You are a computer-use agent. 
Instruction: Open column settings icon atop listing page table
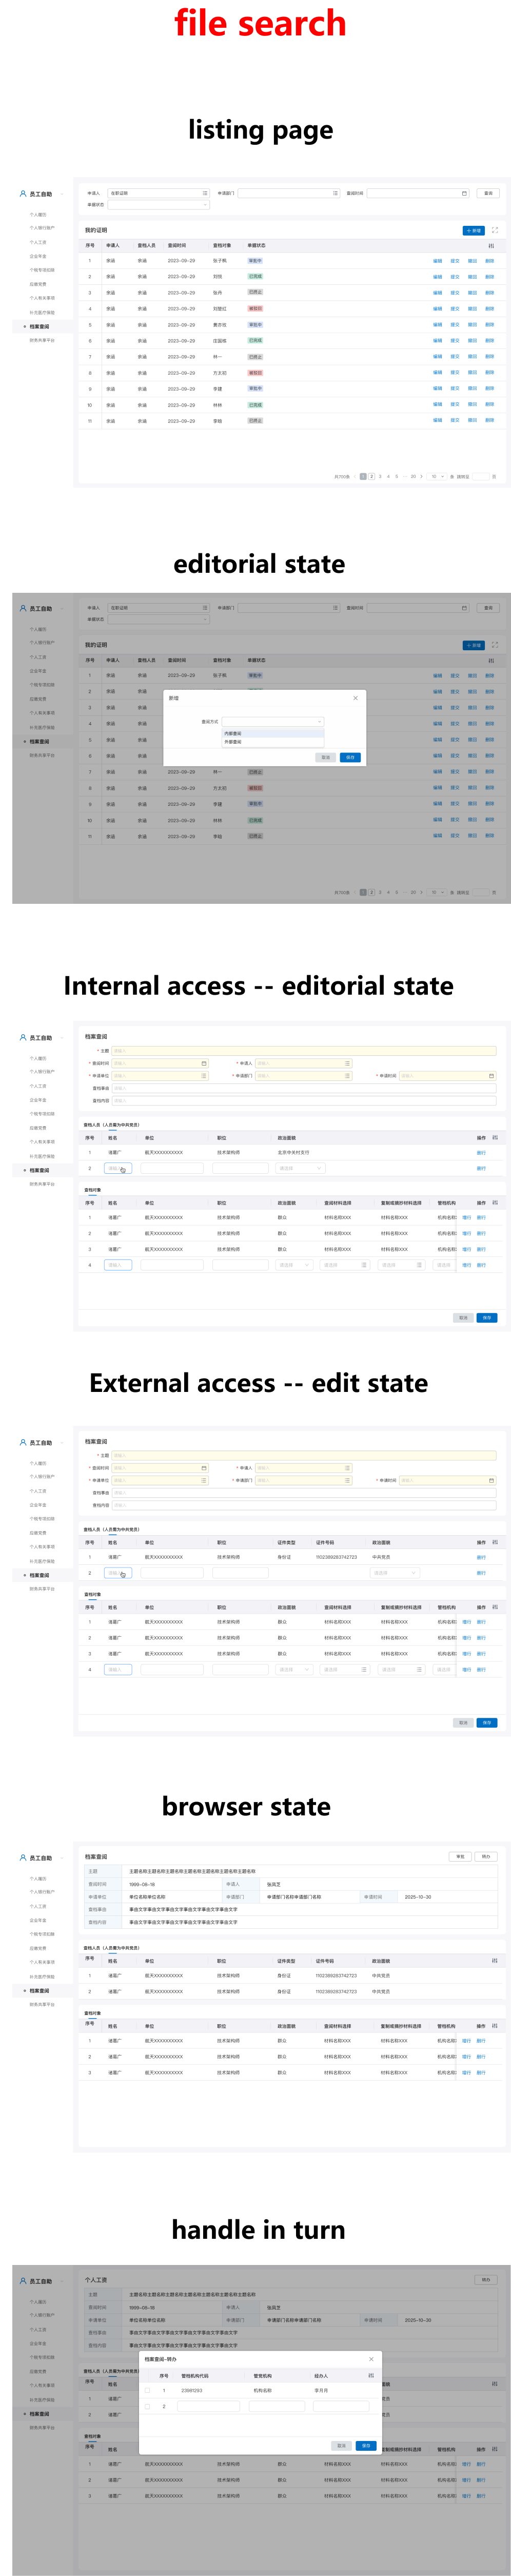490,245
